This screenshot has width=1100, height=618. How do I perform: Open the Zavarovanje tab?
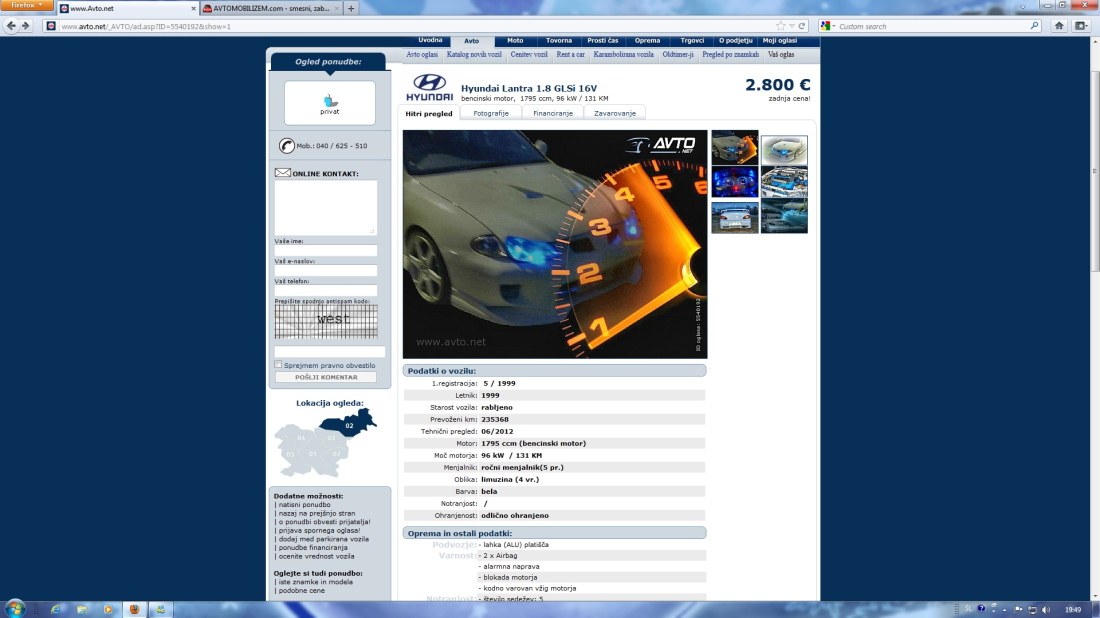tap(615, 113)
